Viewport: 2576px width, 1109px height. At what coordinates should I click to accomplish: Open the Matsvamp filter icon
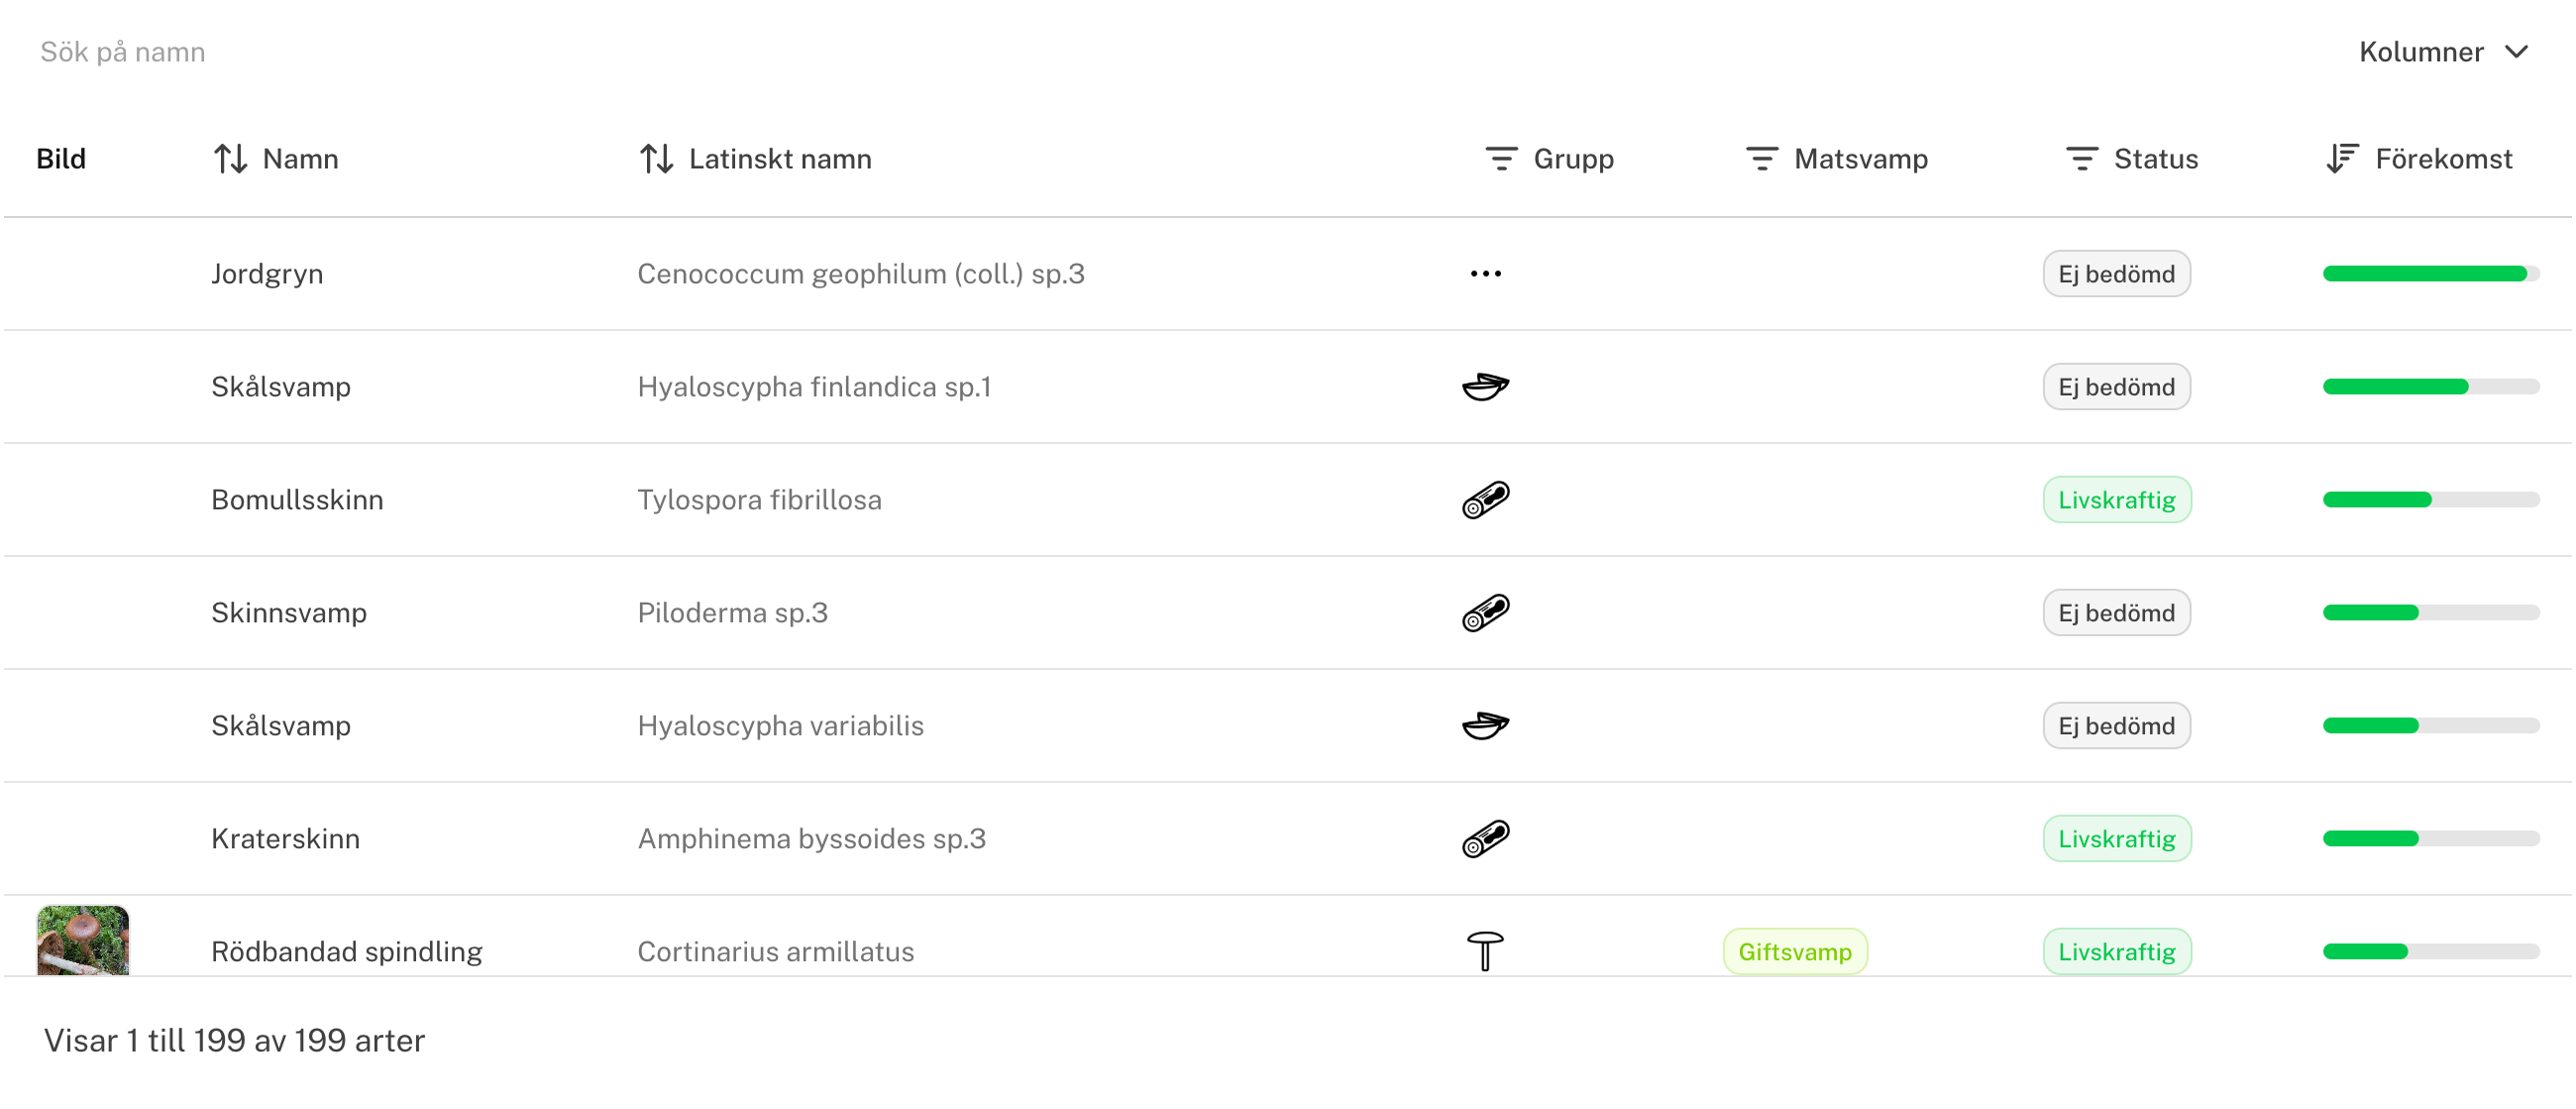pos(1761,159)
